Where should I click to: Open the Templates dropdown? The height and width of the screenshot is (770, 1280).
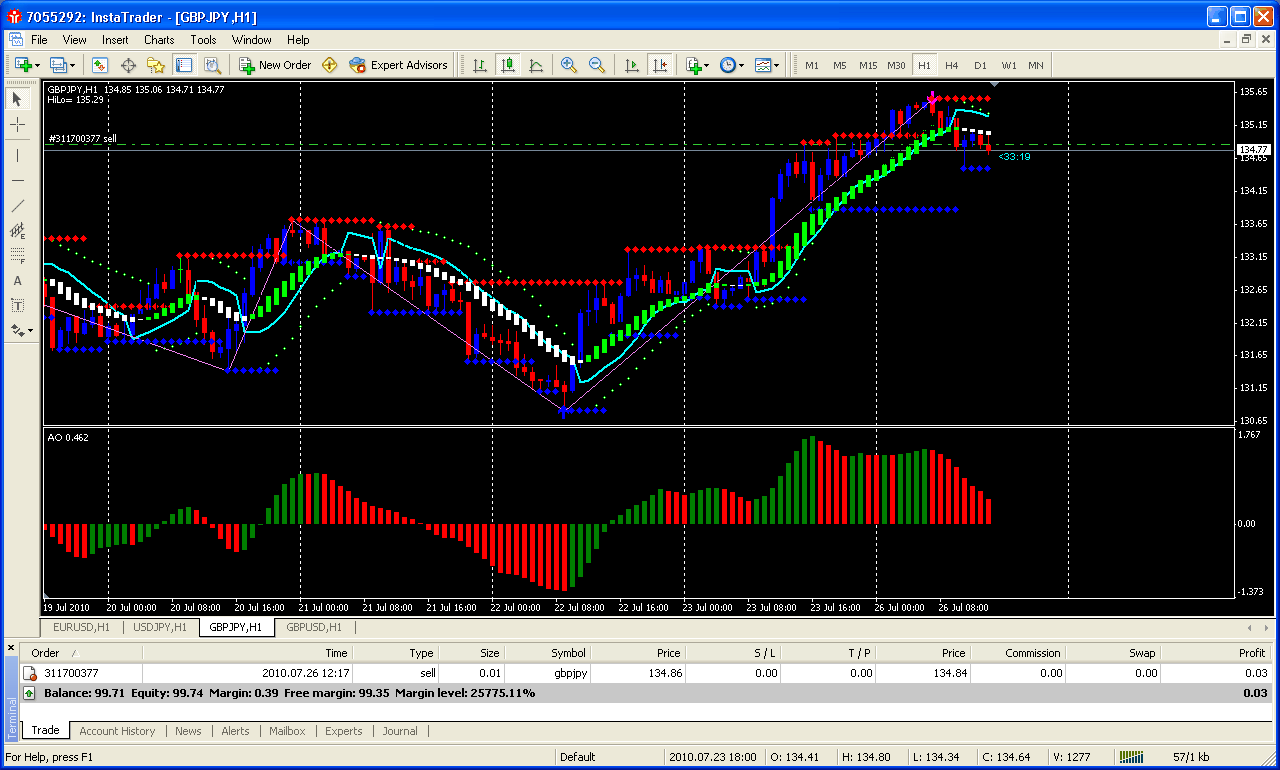767,65
